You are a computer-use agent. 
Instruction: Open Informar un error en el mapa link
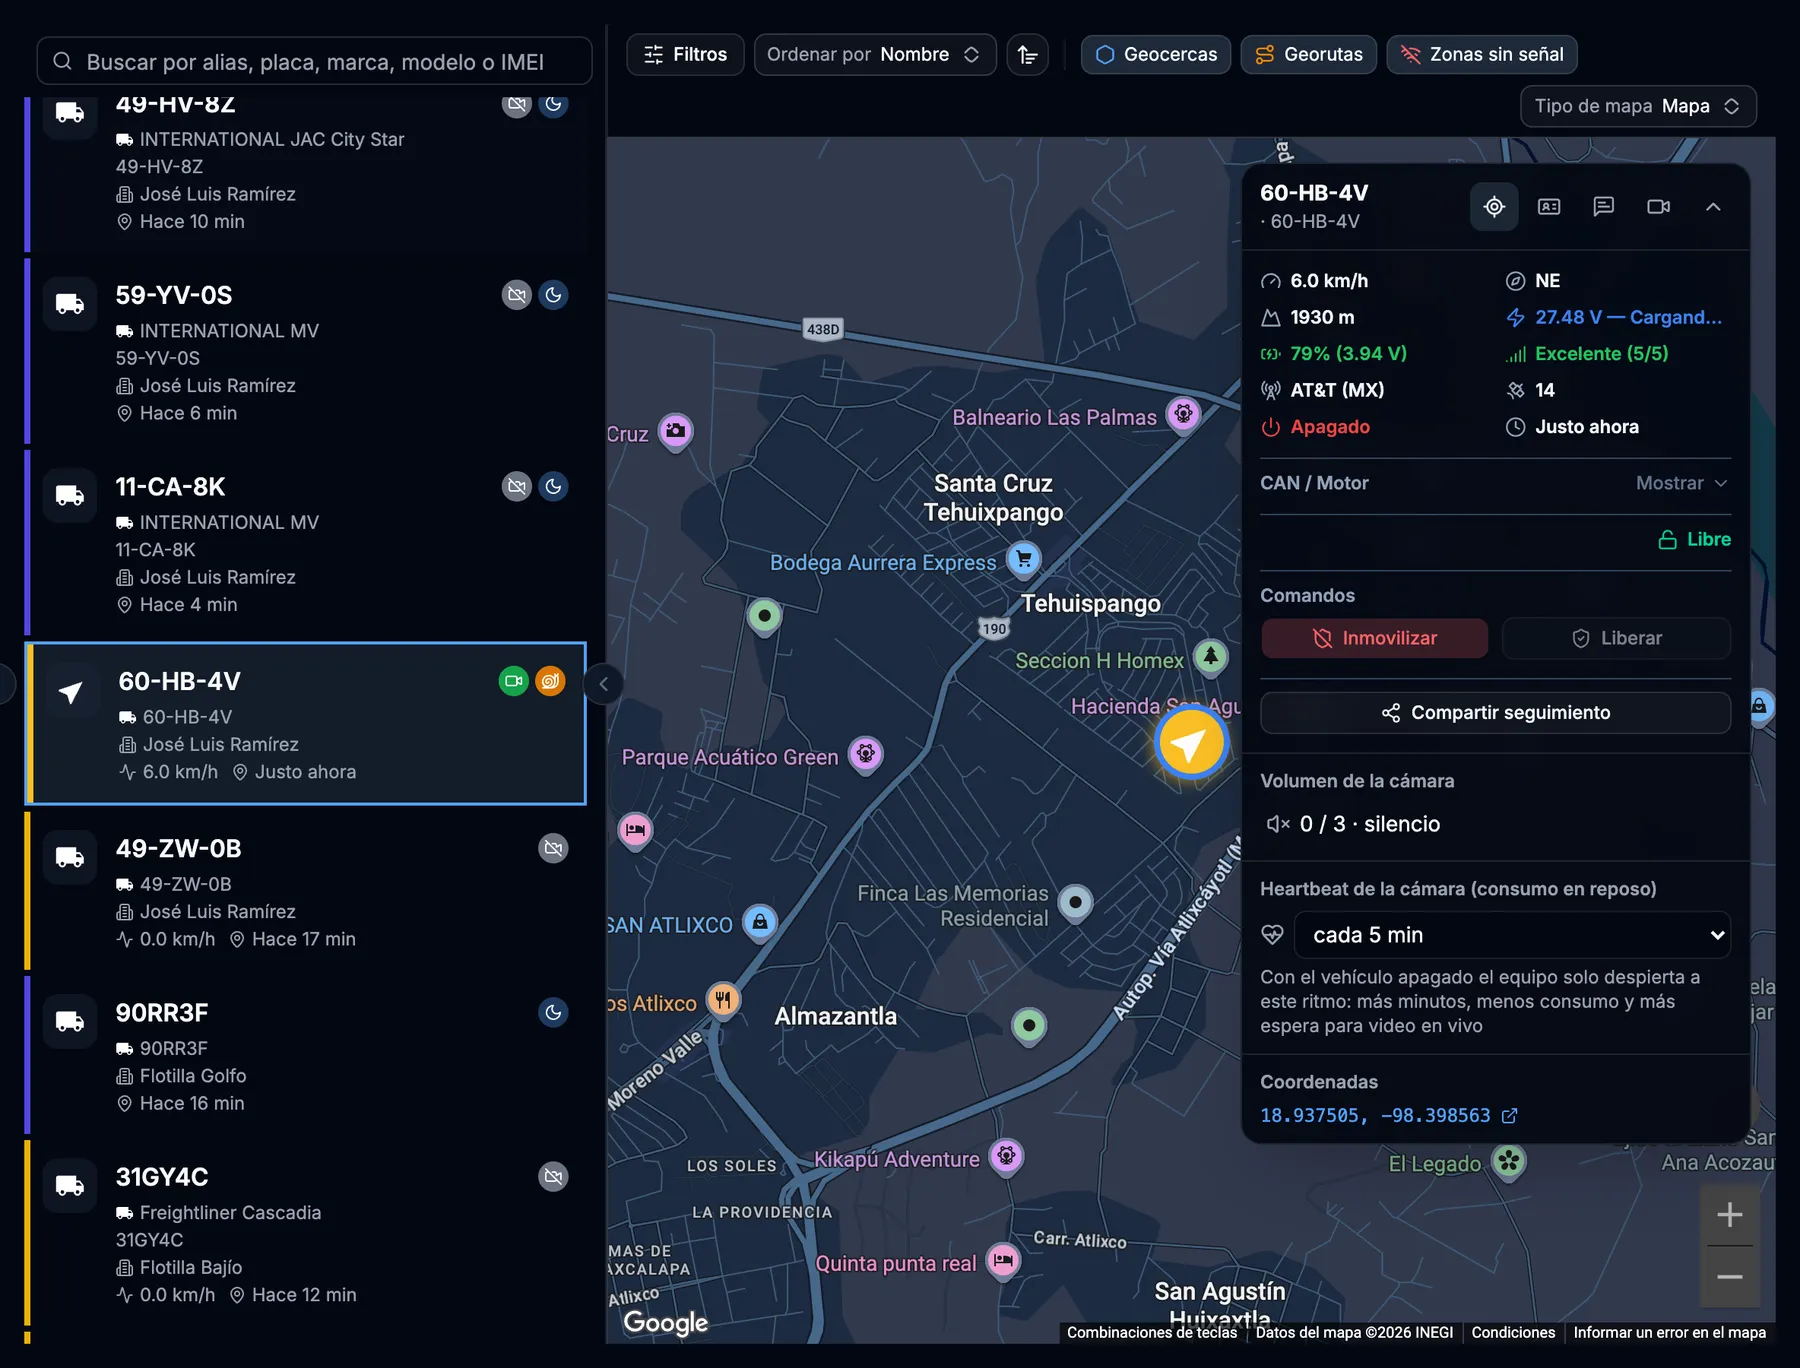[1669, 1332]
